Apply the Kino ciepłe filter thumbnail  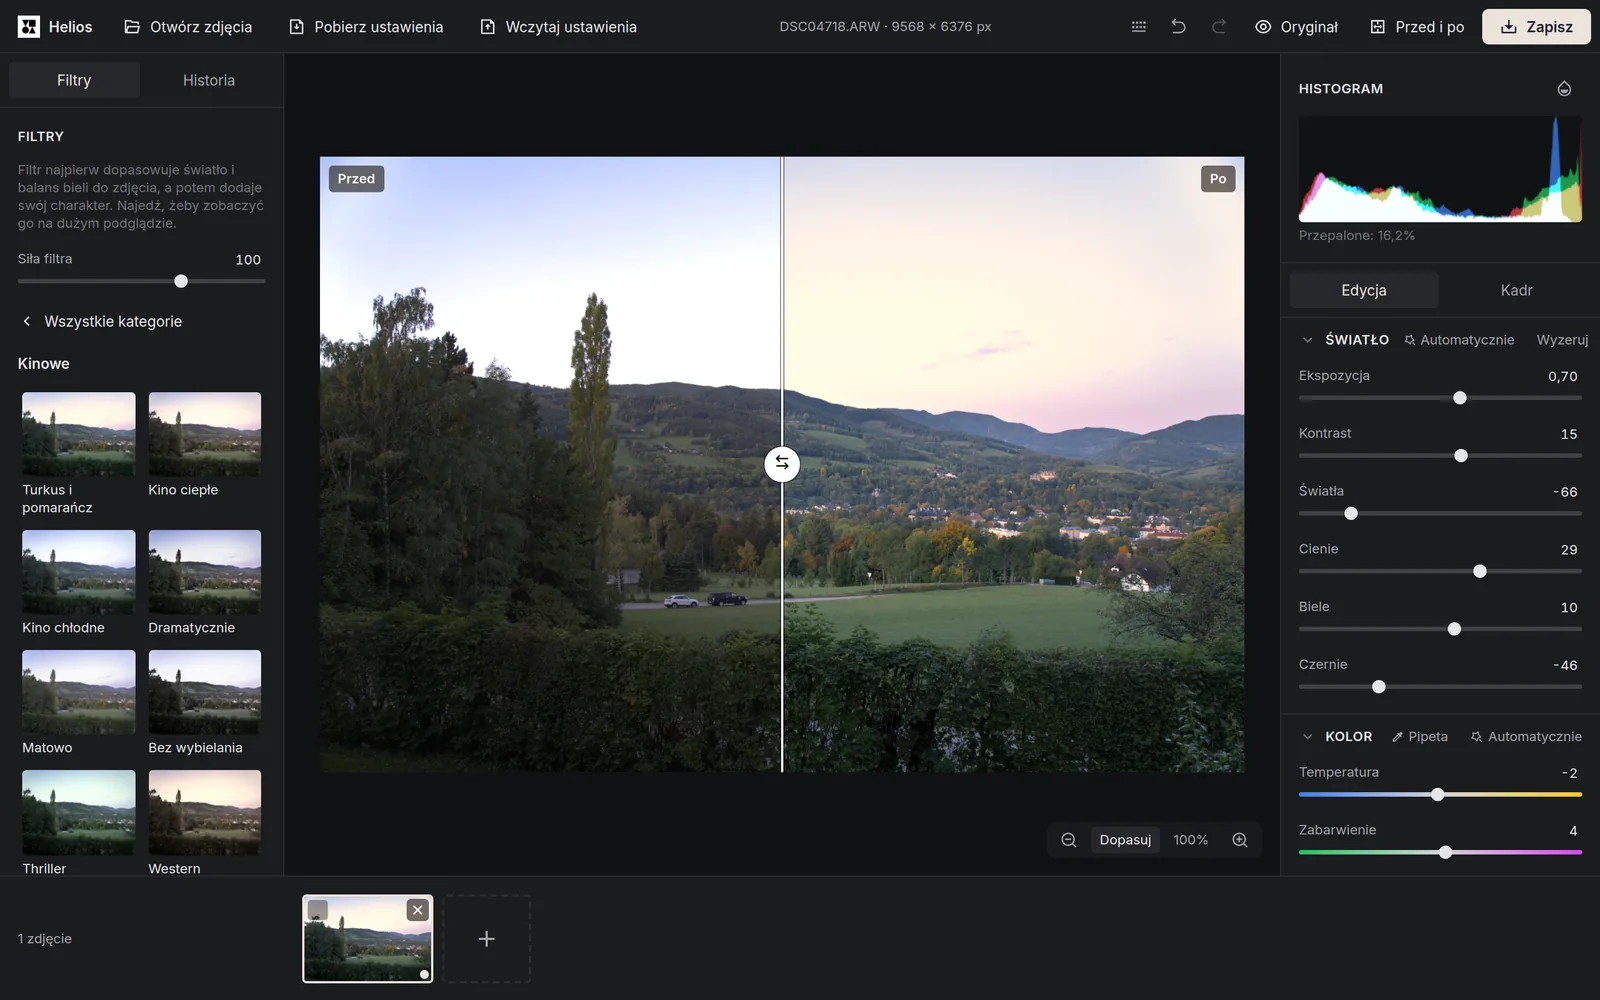205,434
